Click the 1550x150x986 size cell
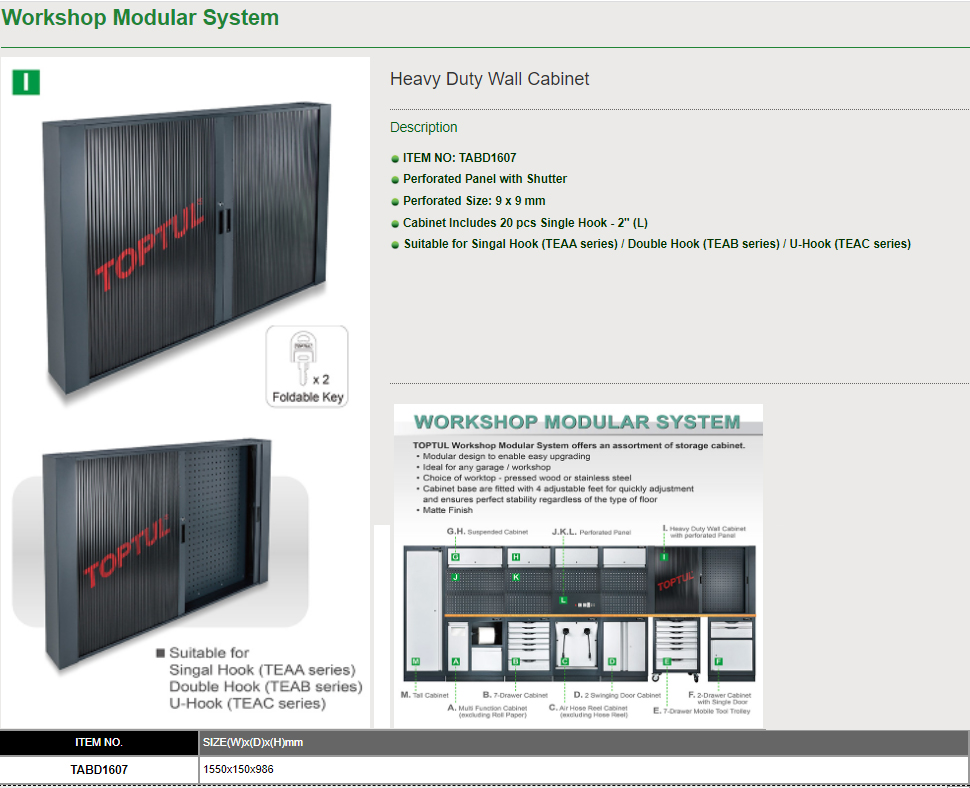The image size is (970, 788). 238,770
